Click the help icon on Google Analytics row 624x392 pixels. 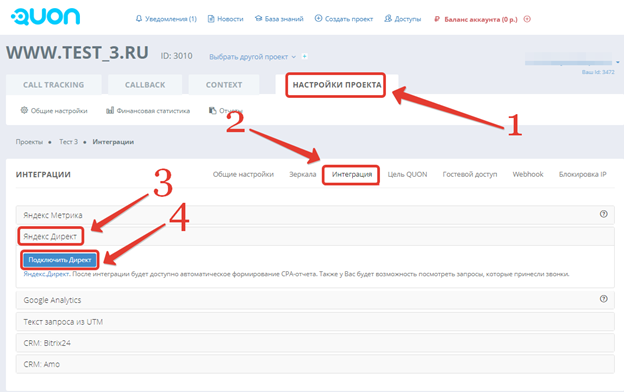(x=604, y=299)
